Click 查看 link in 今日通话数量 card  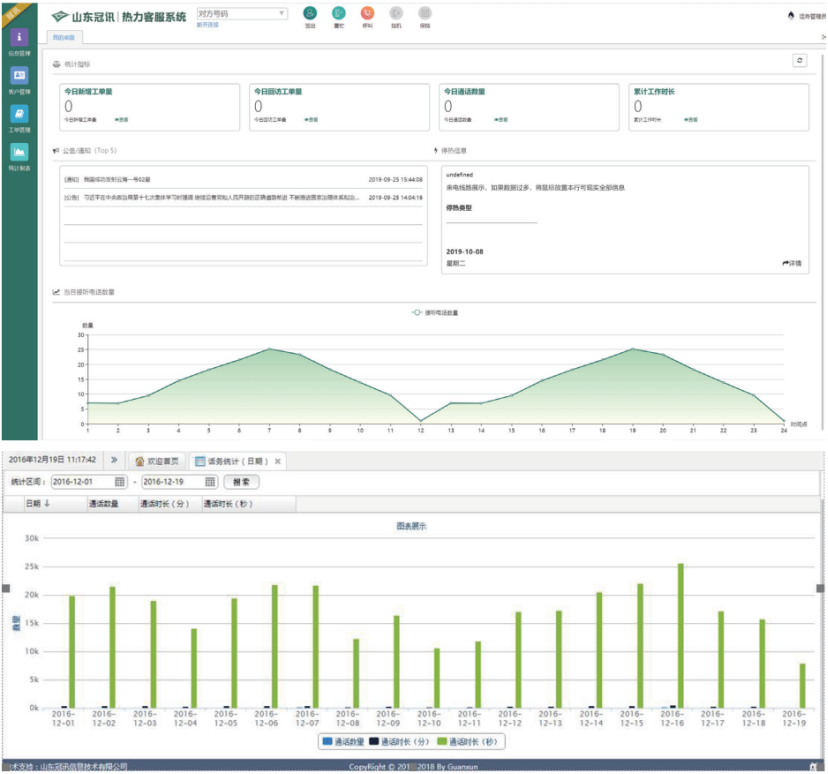pyautogui.click(x=501, y=120)
